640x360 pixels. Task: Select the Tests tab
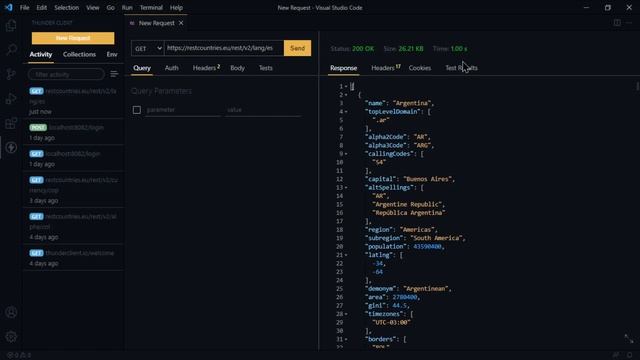point(265,68)
